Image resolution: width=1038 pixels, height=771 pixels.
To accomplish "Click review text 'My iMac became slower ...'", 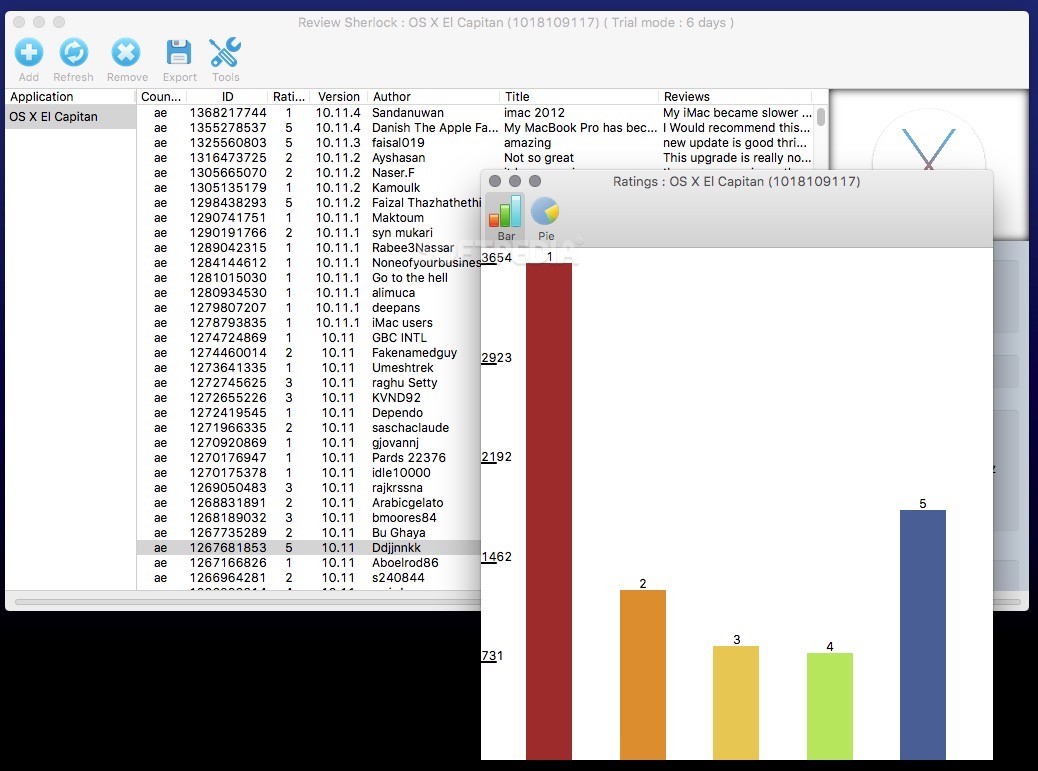I will click(x=737, y=113).
